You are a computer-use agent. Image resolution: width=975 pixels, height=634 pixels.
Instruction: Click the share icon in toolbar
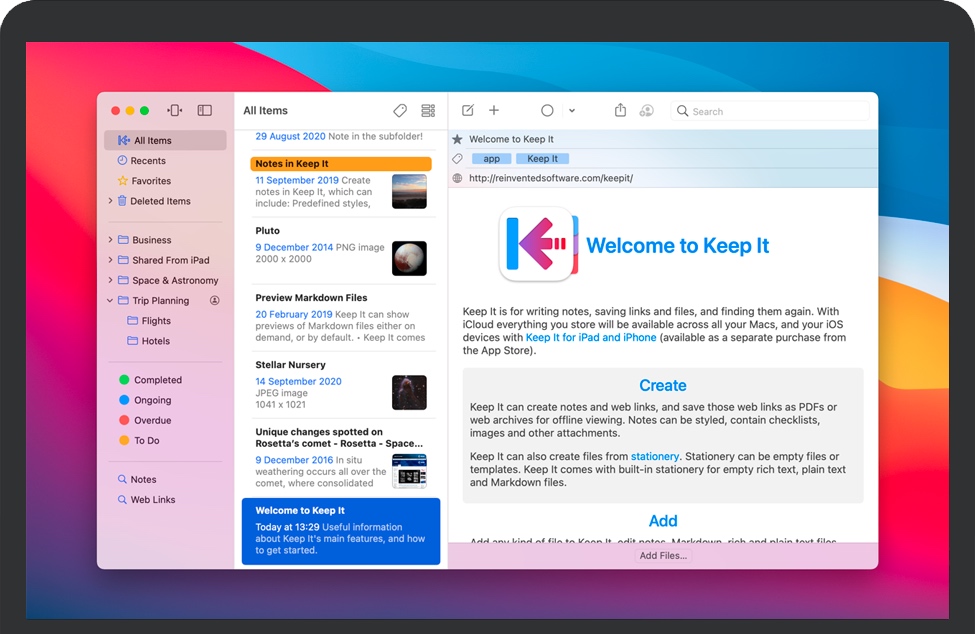point(620,111)
